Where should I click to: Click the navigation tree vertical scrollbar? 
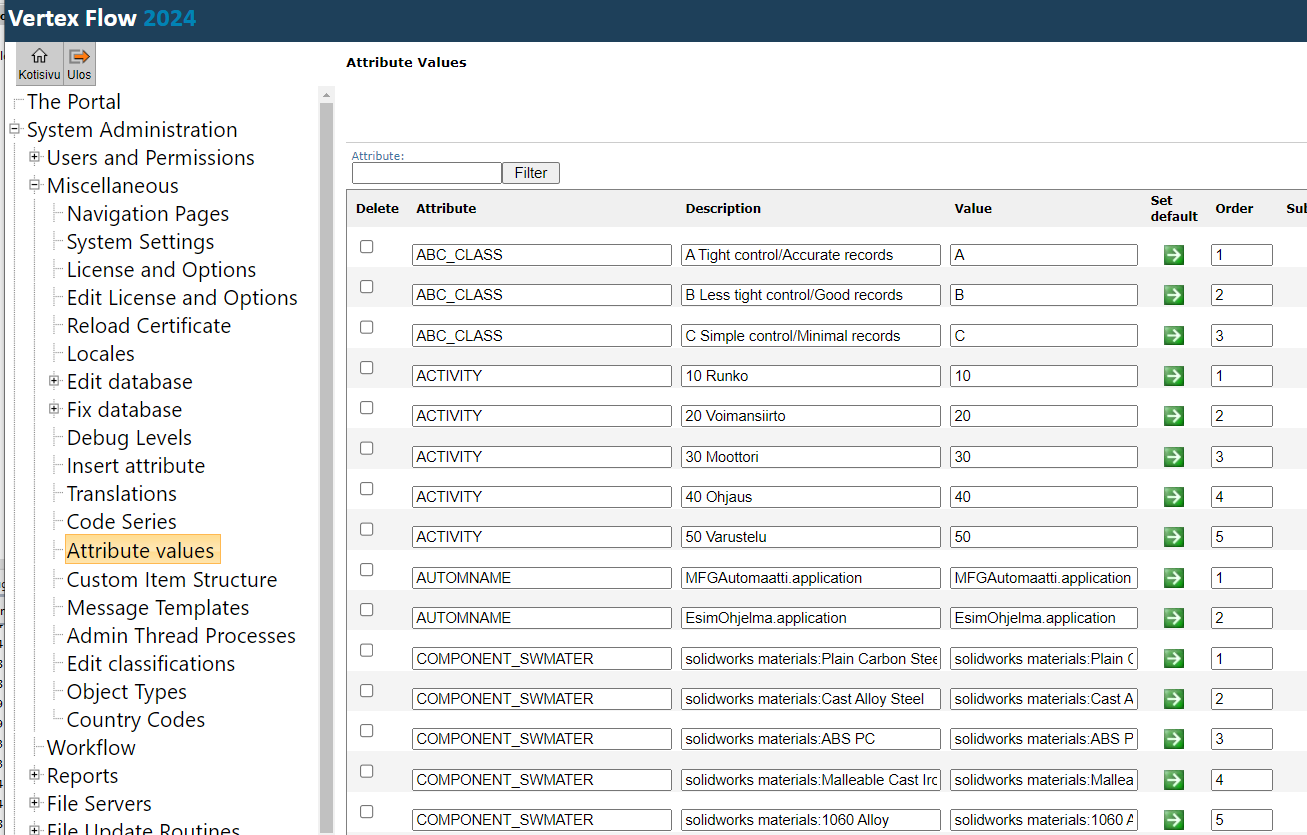[325, 450]
